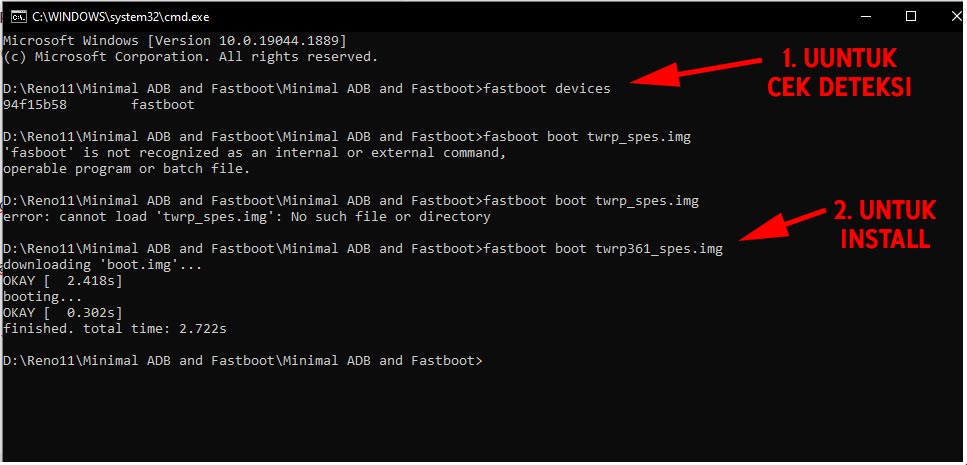Click the device serial 94f15b58
Viewport: 967px width, 465px height.
point(36,104)
